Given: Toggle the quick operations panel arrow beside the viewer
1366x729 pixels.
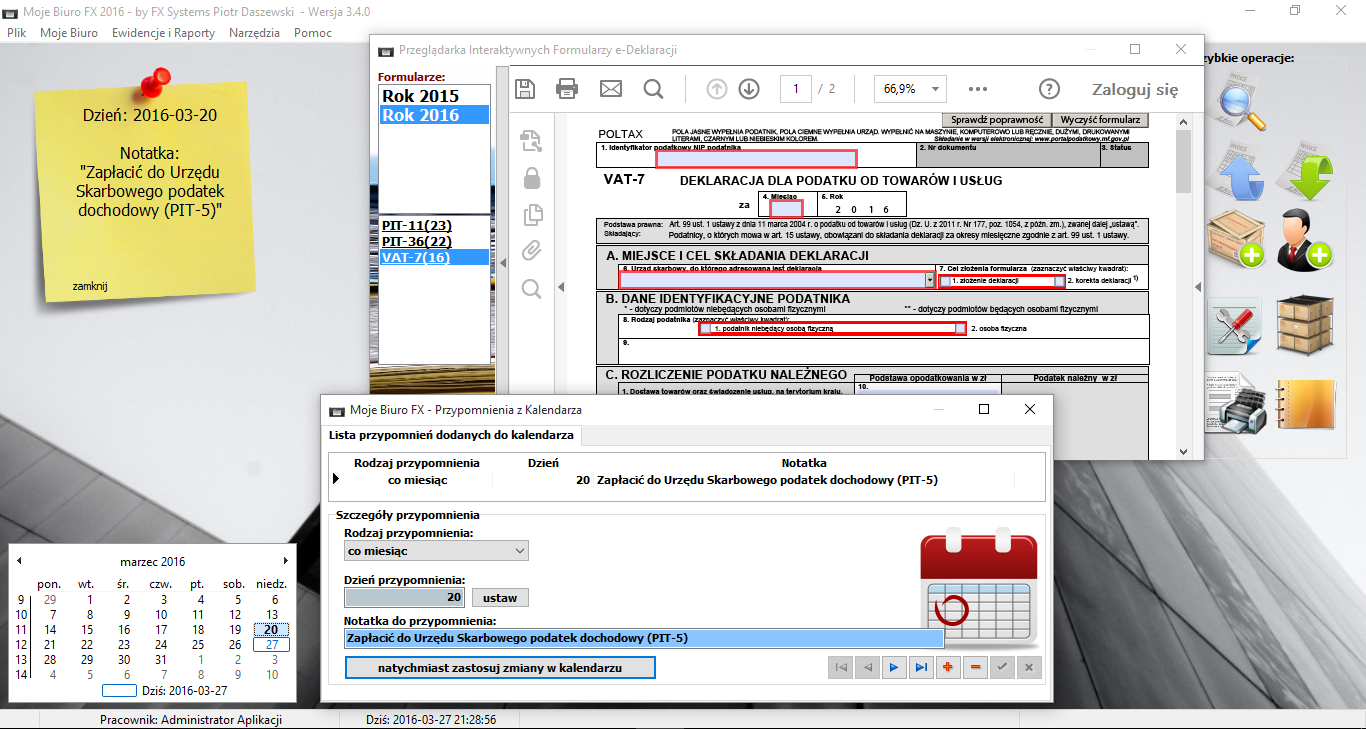Looking at the screenshot, I should click(1198, 287).
